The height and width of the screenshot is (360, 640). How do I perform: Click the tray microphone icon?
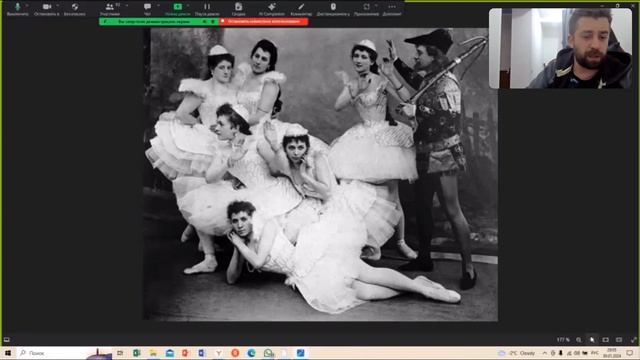click(560, 353)
